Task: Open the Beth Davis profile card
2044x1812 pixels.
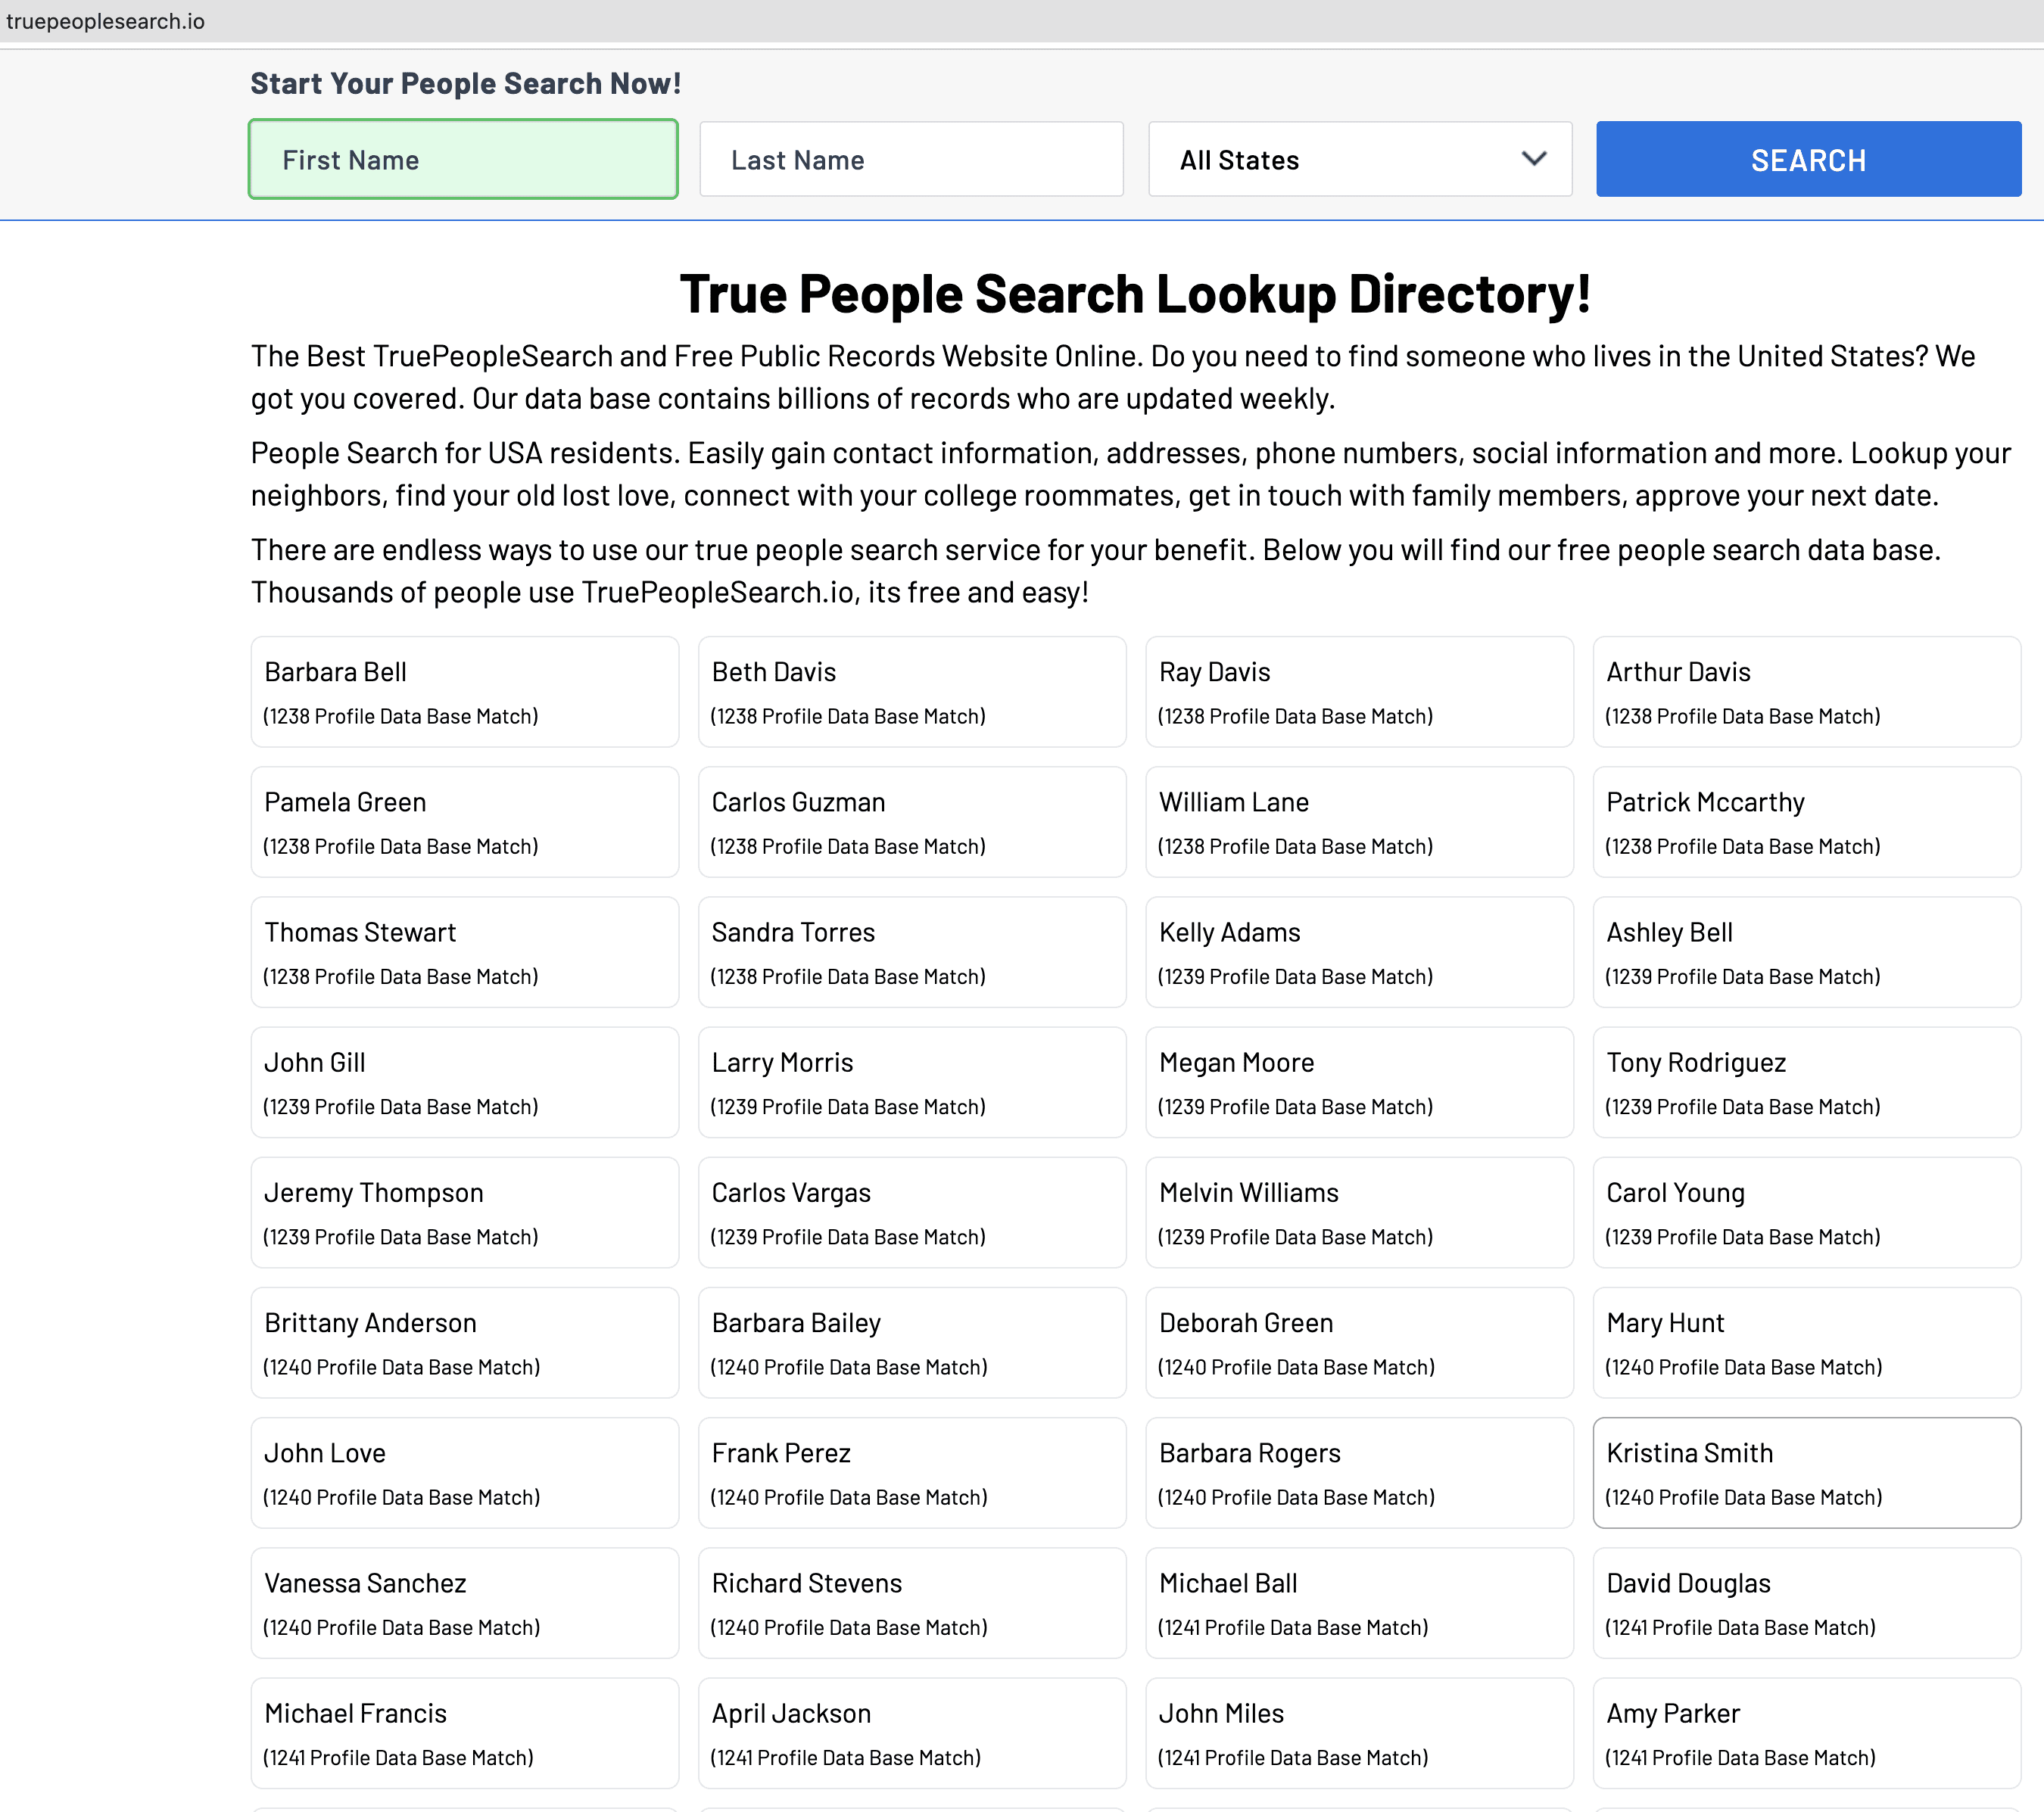Action: tap(911, 692)
